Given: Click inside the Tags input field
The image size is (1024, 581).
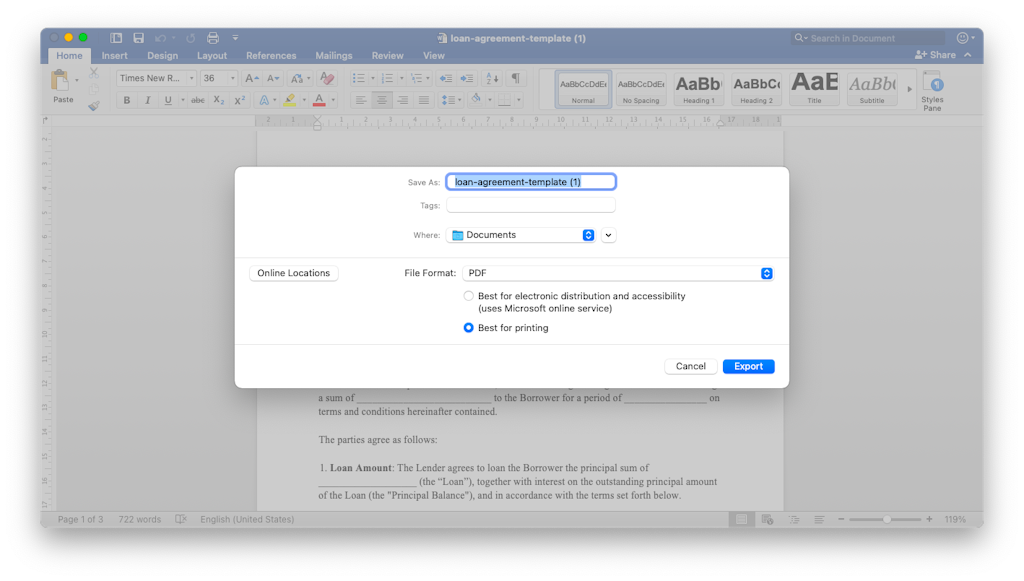Looking at the screenshot, I should [530, 205].
